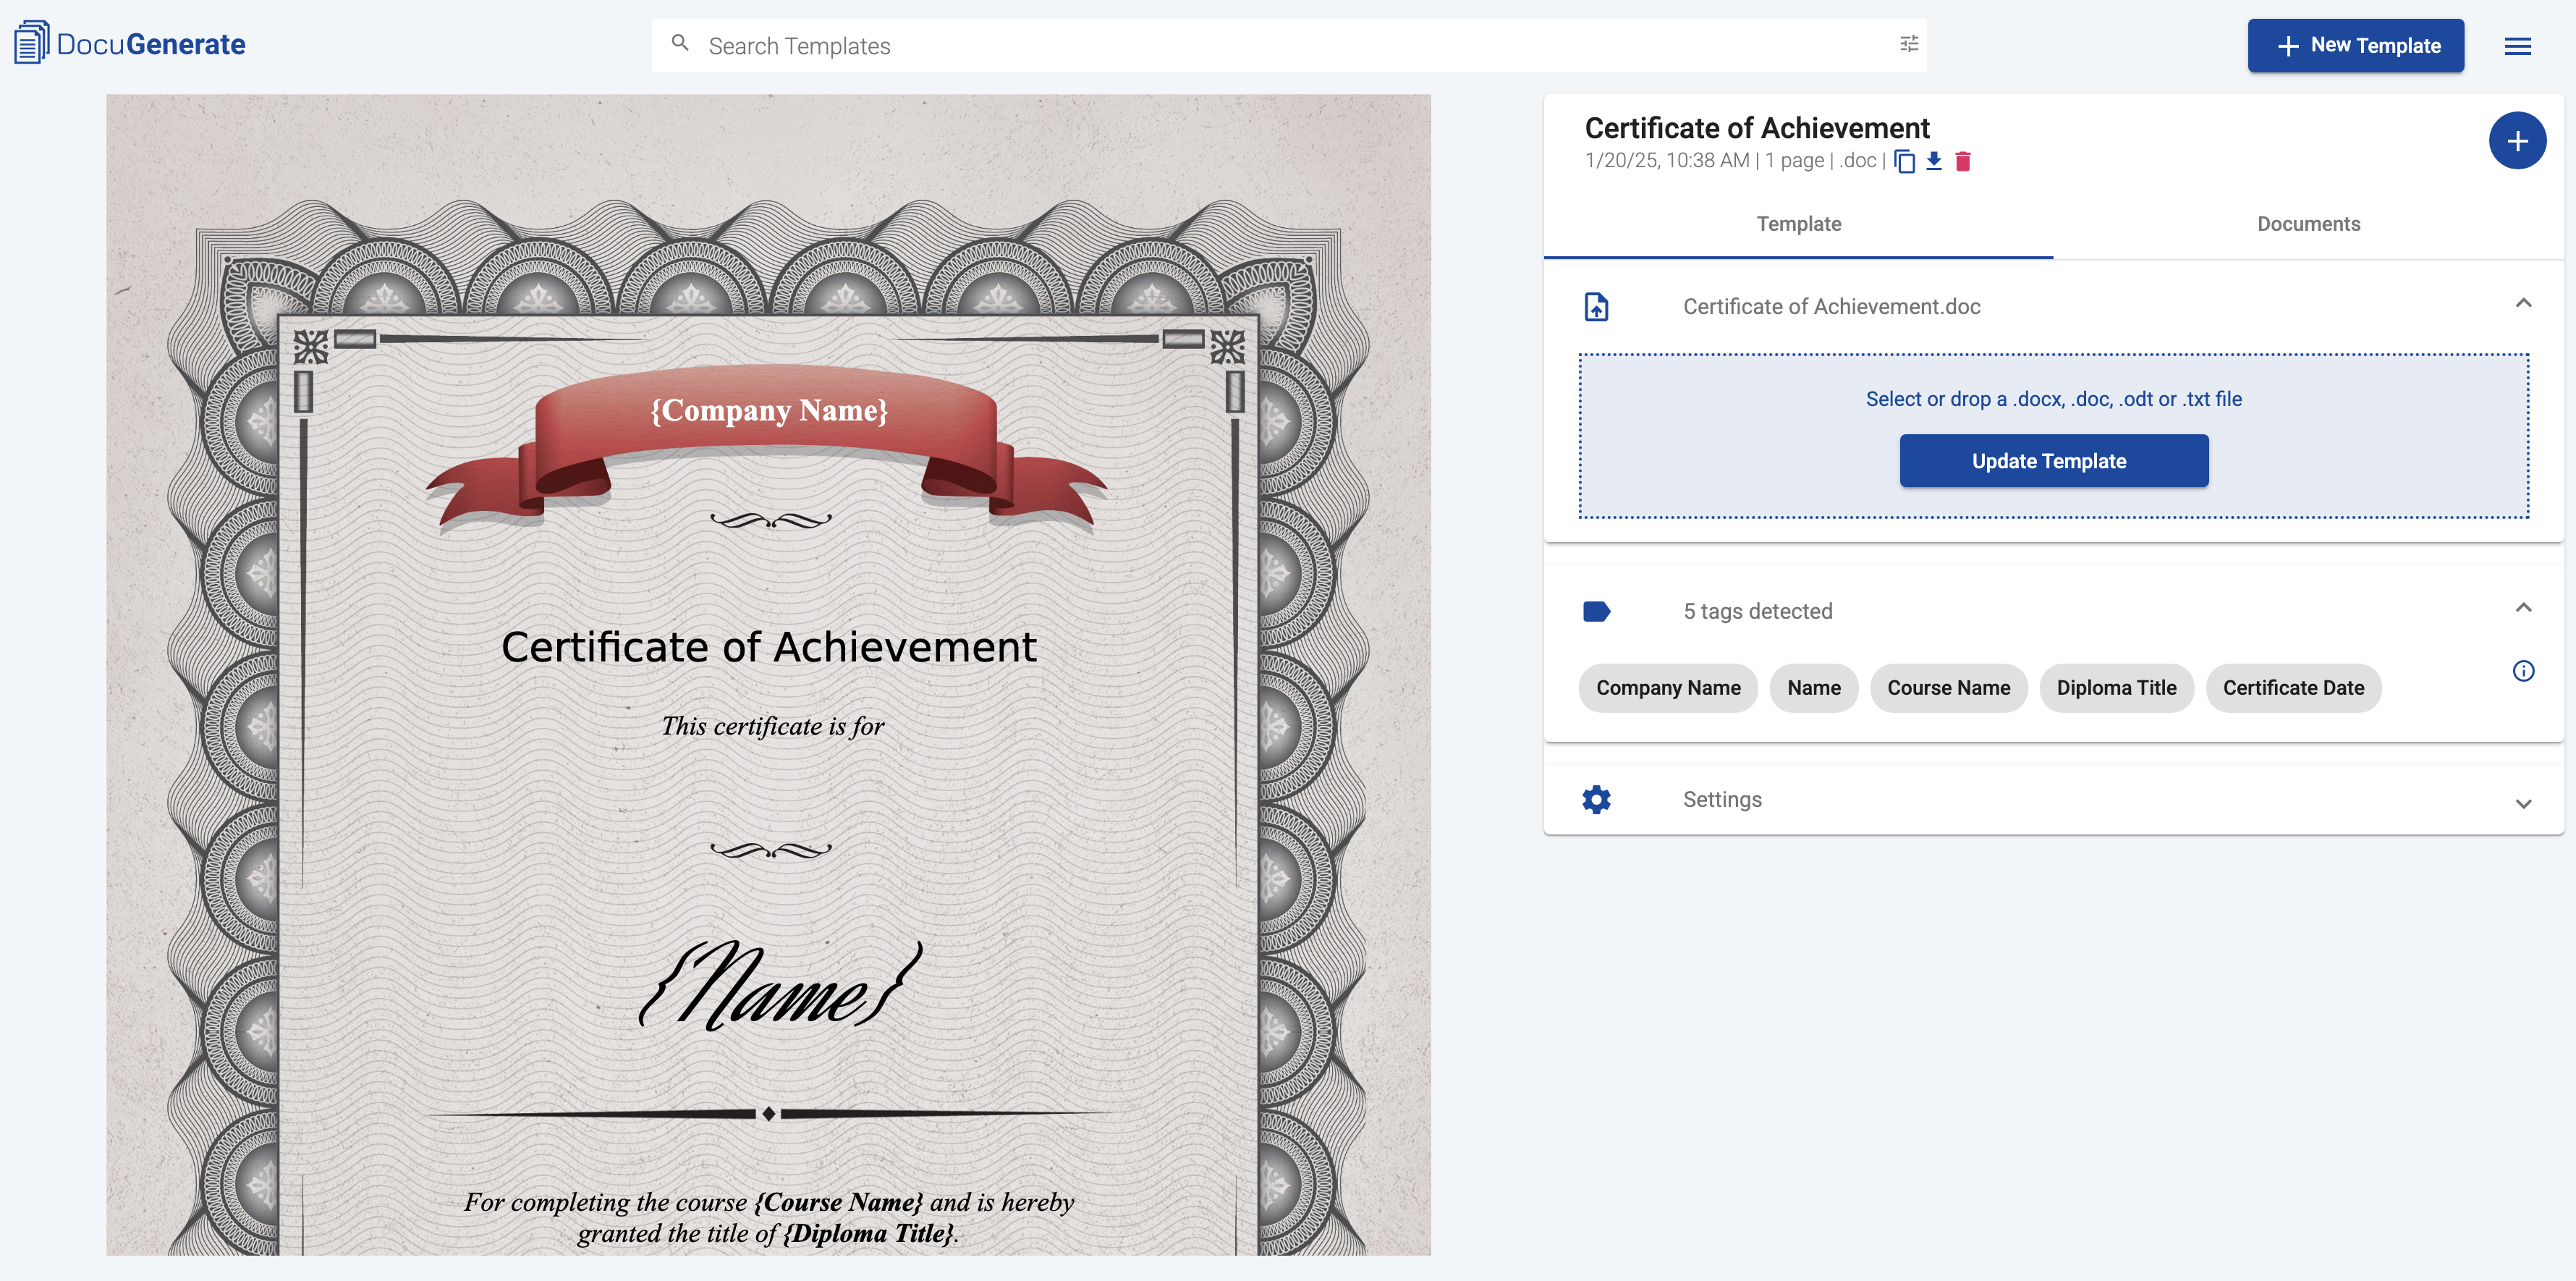2576x1281 pixels.
Task: Select the Diploma Title tag chip
Action: point(2116,687)
